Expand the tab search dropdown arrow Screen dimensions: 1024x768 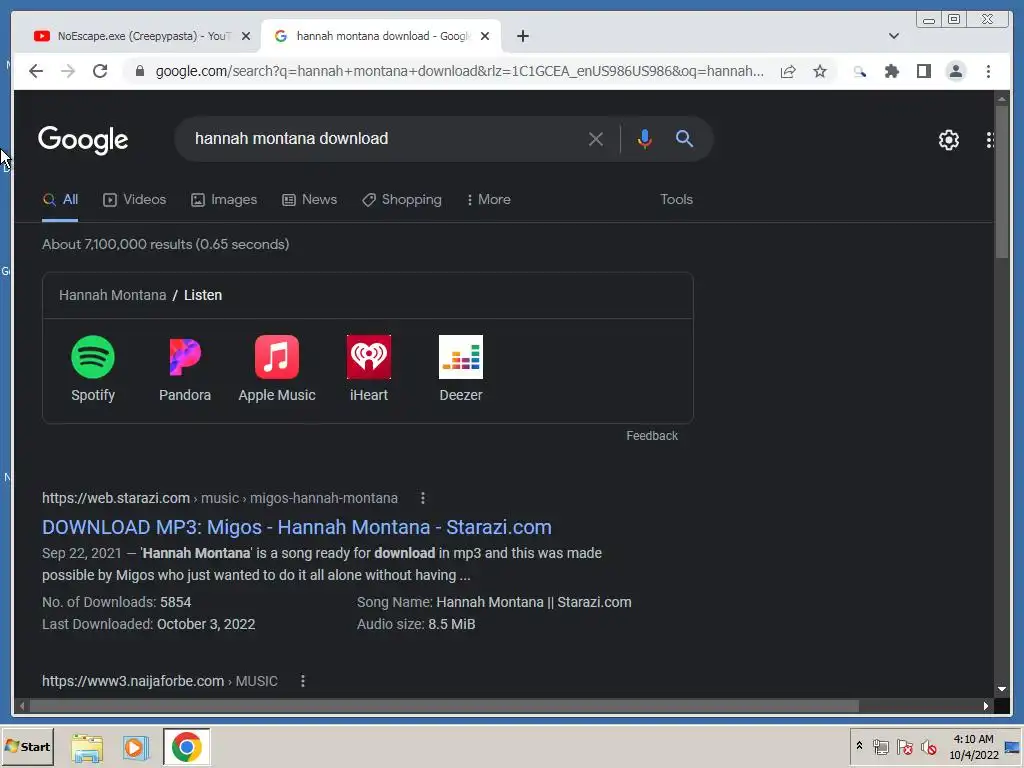(x=894, y=36)
